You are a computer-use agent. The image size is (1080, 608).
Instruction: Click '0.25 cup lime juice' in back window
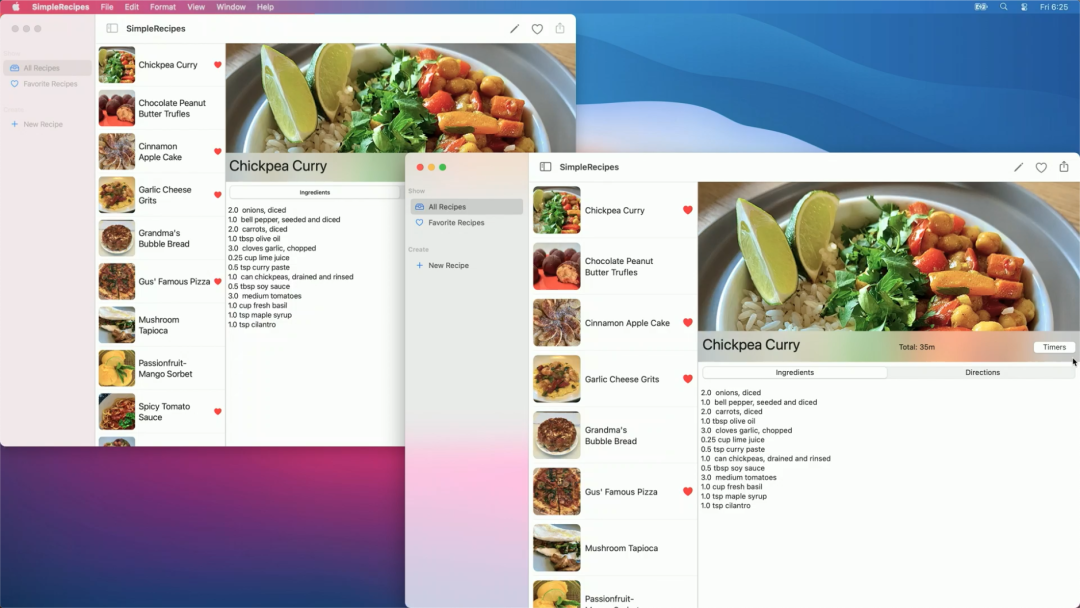coord(258,258)
